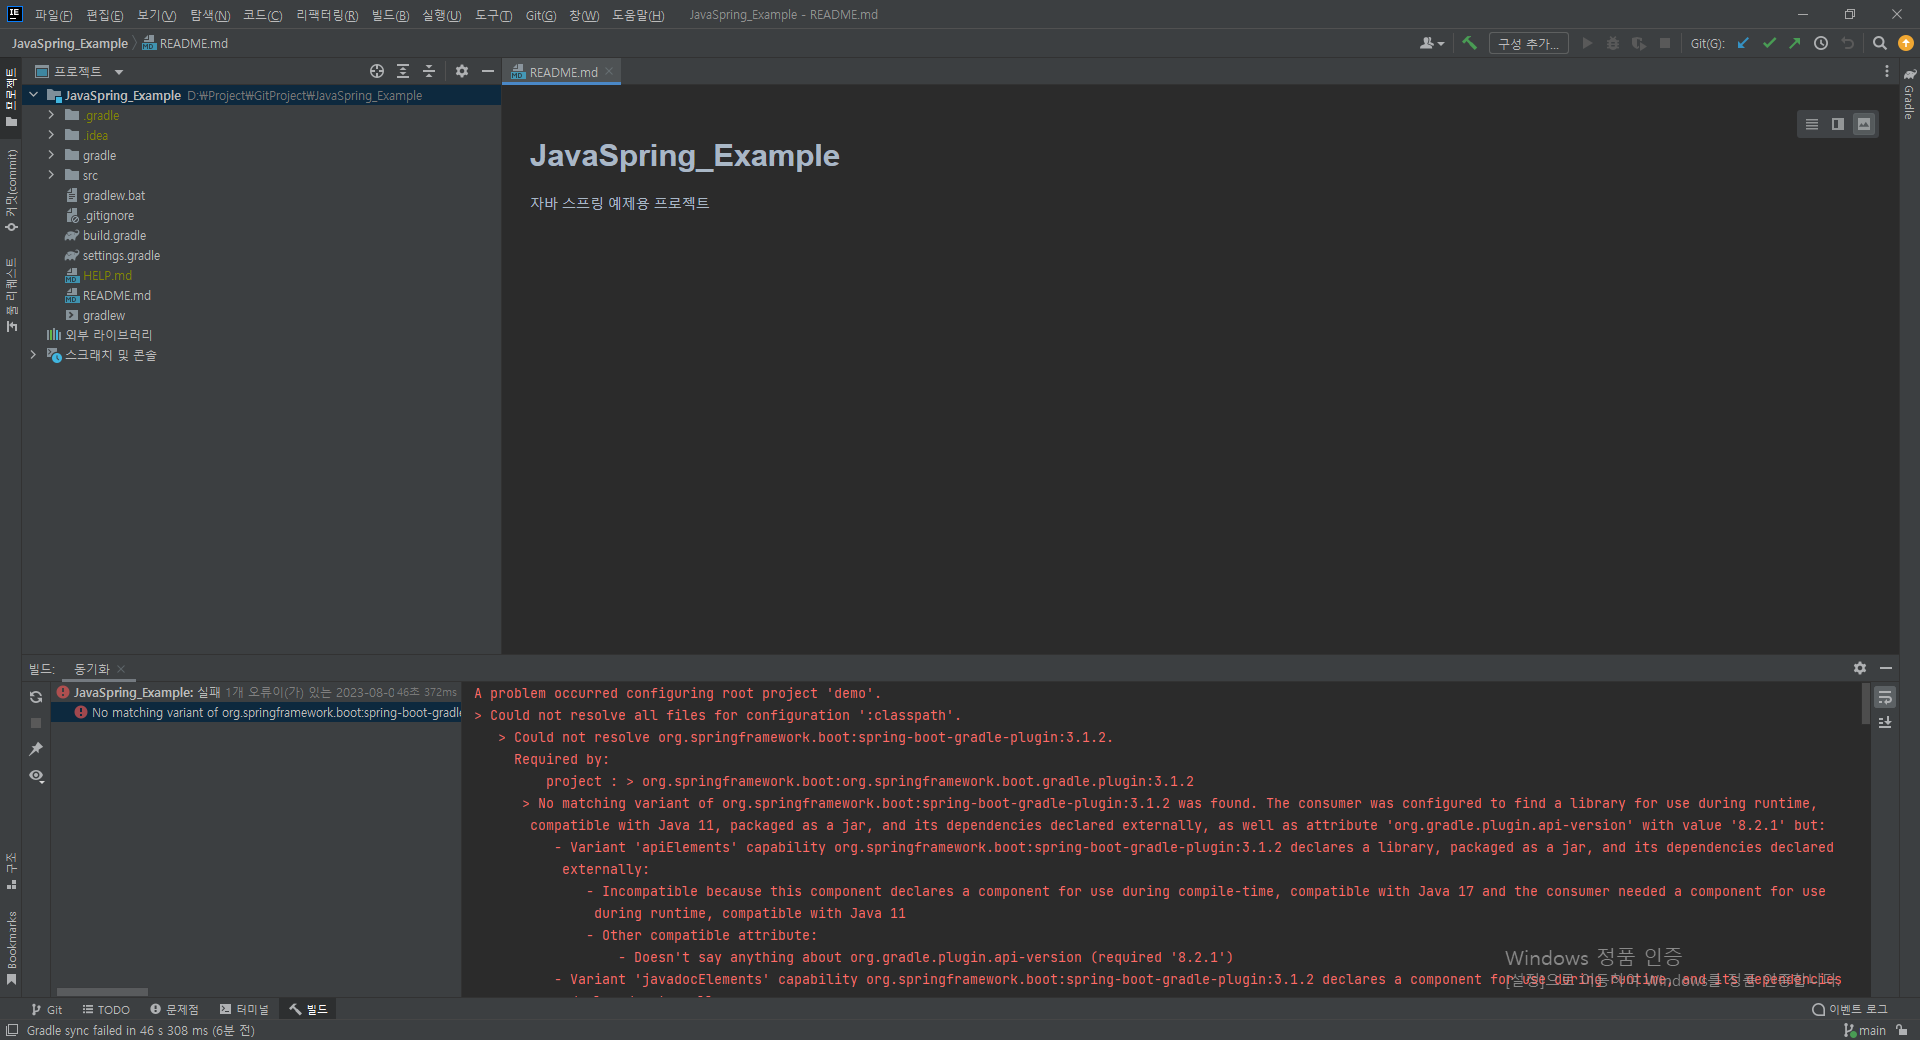Image resolution: width=1920 pixels, height=1040 pixels.
Task: Open Gradle tool window on right sidebar
Action: [1909, 95]
